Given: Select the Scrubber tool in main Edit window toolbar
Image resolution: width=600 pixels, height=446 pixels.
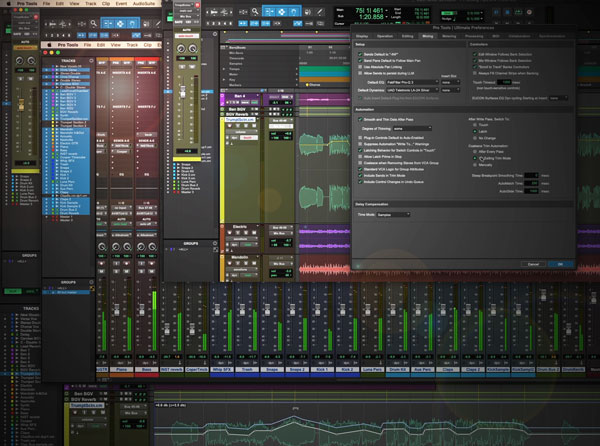Looking at the screenshot, I should tap(308, 12).
